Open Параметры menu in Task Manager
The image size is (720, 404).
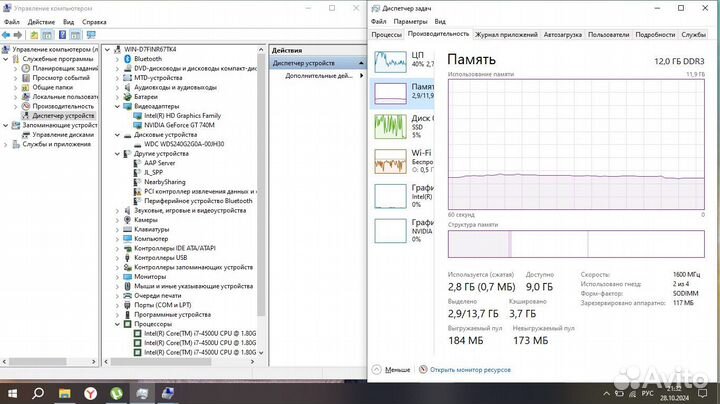[x=410, y=21]
